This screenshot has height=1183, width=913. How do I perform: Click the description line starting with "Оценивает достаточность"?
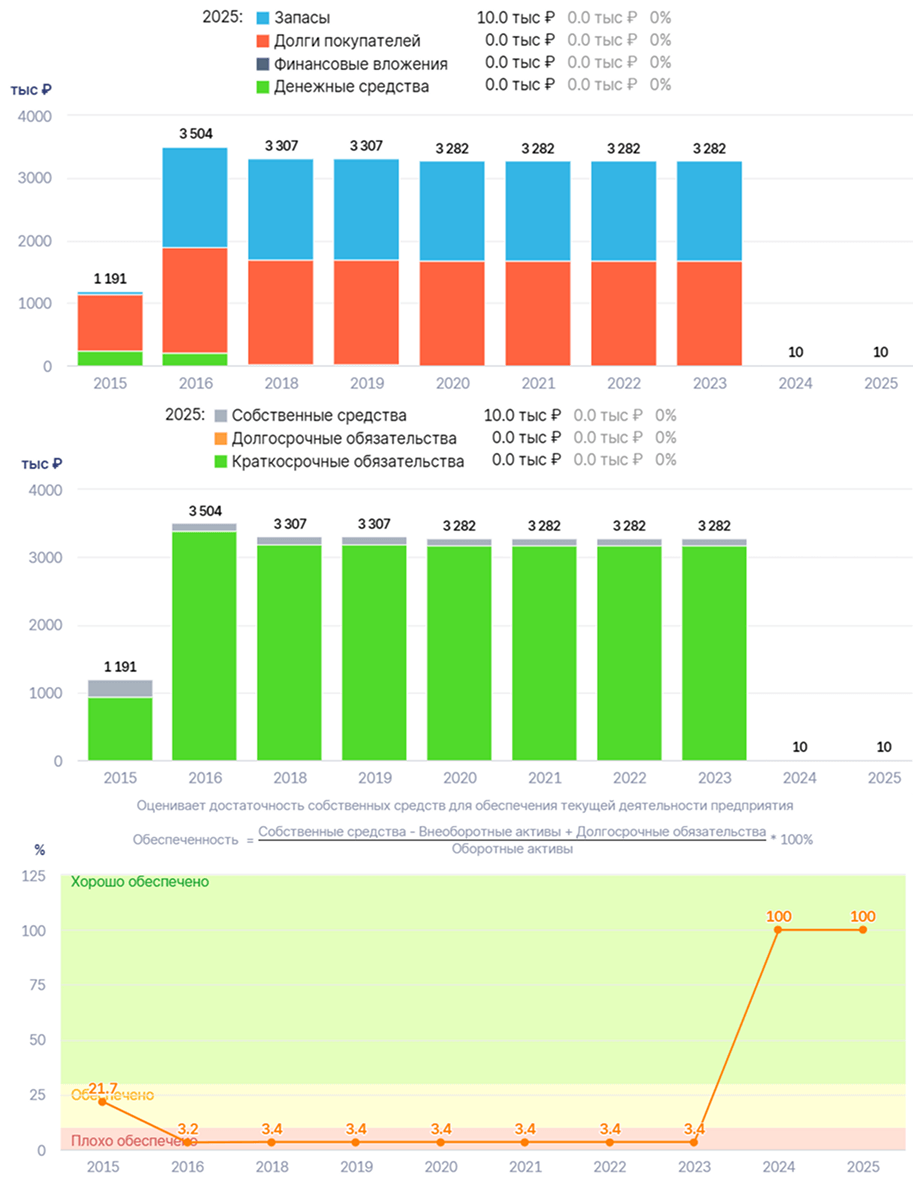(465, 806)
